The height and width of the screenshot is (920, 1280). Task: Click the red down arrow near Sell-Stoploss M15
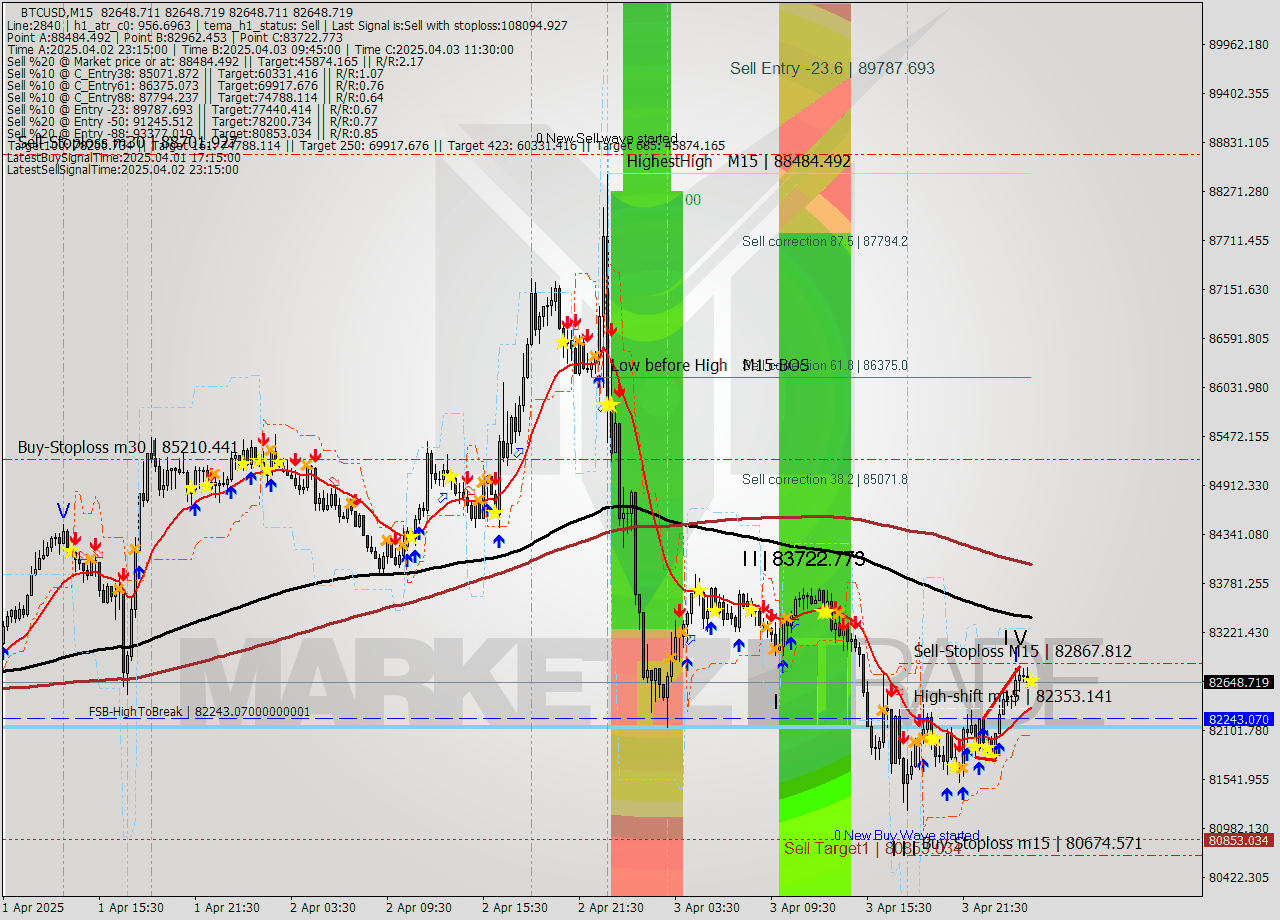click(x=892, y=691)
